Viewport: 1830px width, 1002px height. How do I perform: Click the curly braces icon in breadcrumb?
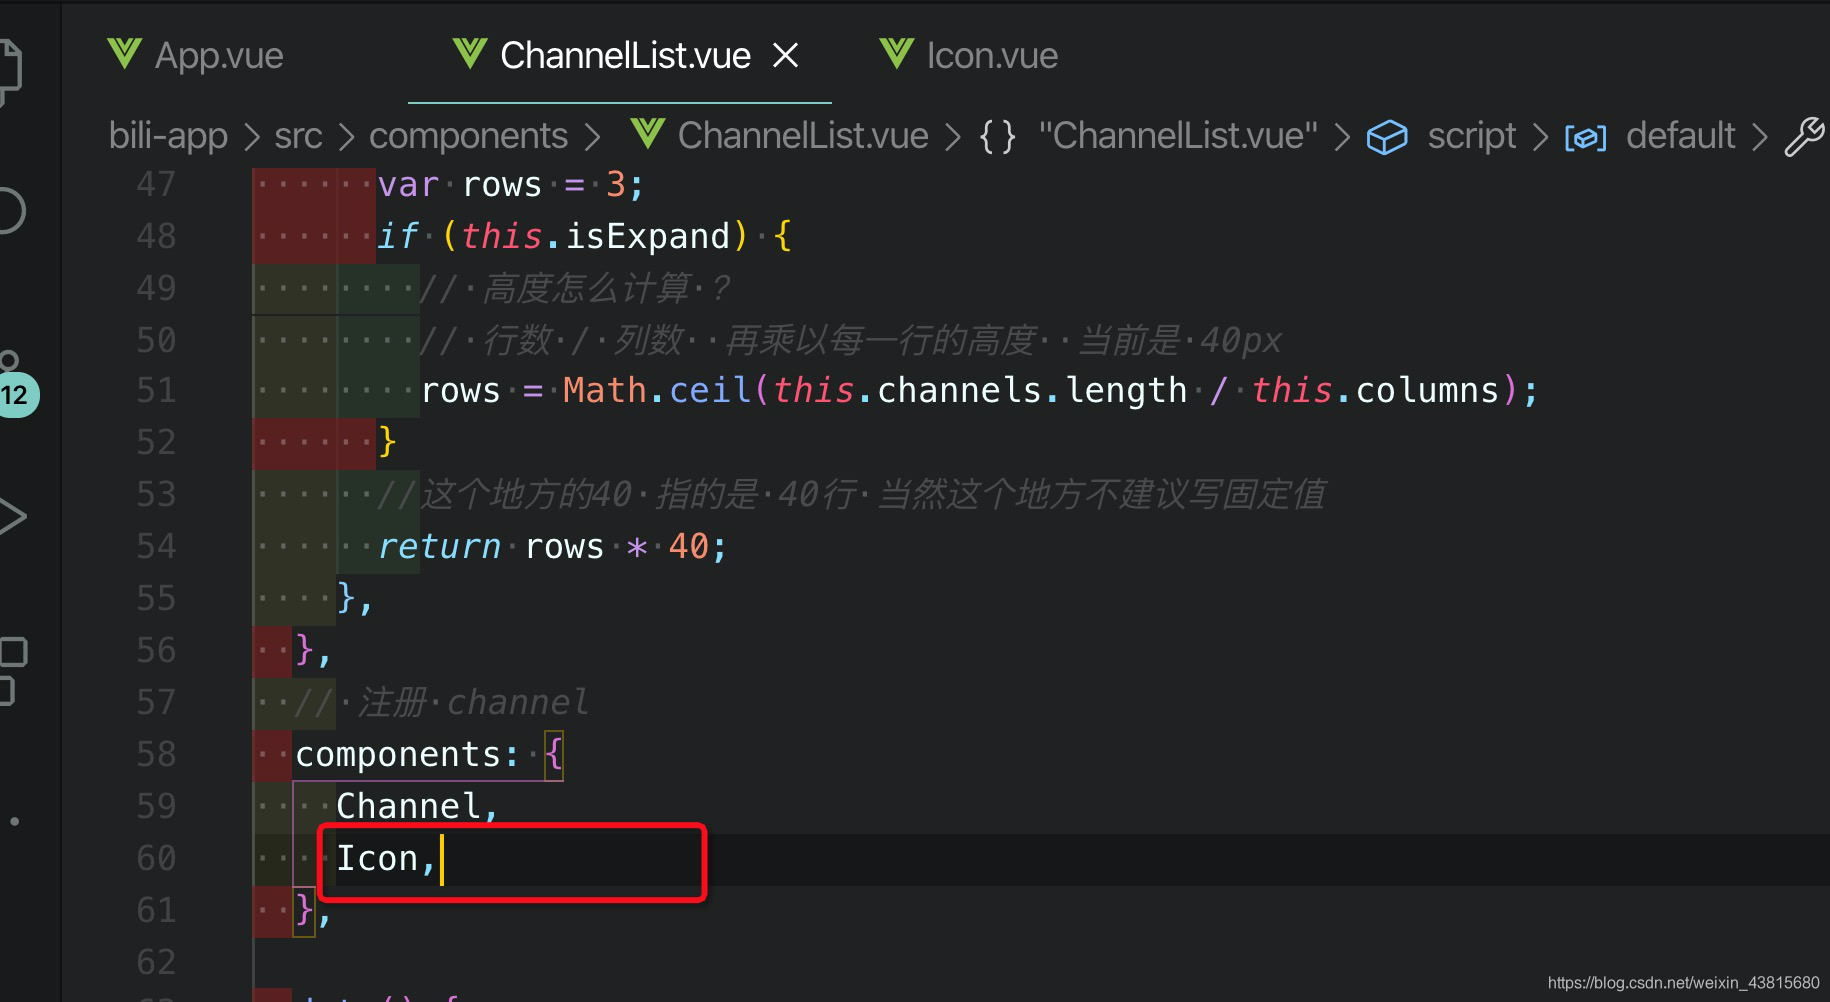tap(997, 136)
